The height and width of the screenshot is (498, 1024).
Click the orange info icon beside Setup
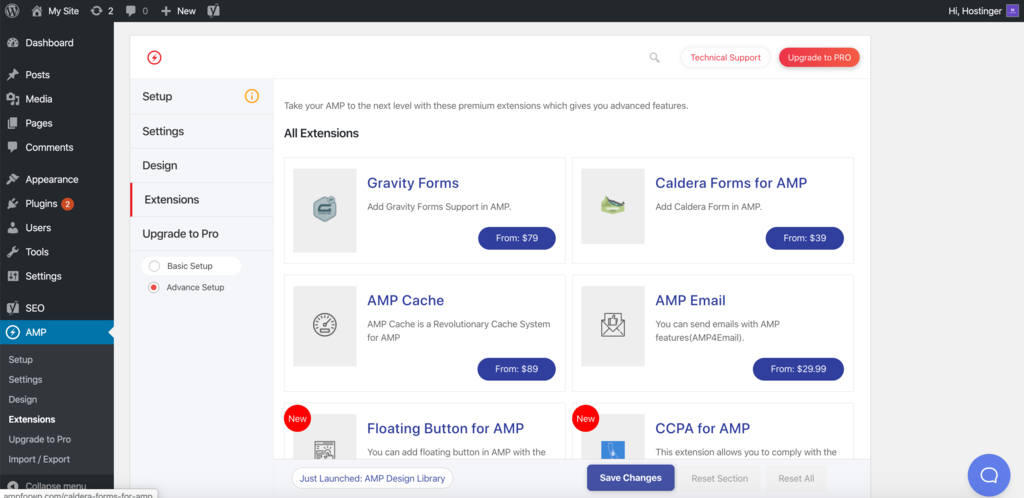pyautogui.click(x=252, y=97)
